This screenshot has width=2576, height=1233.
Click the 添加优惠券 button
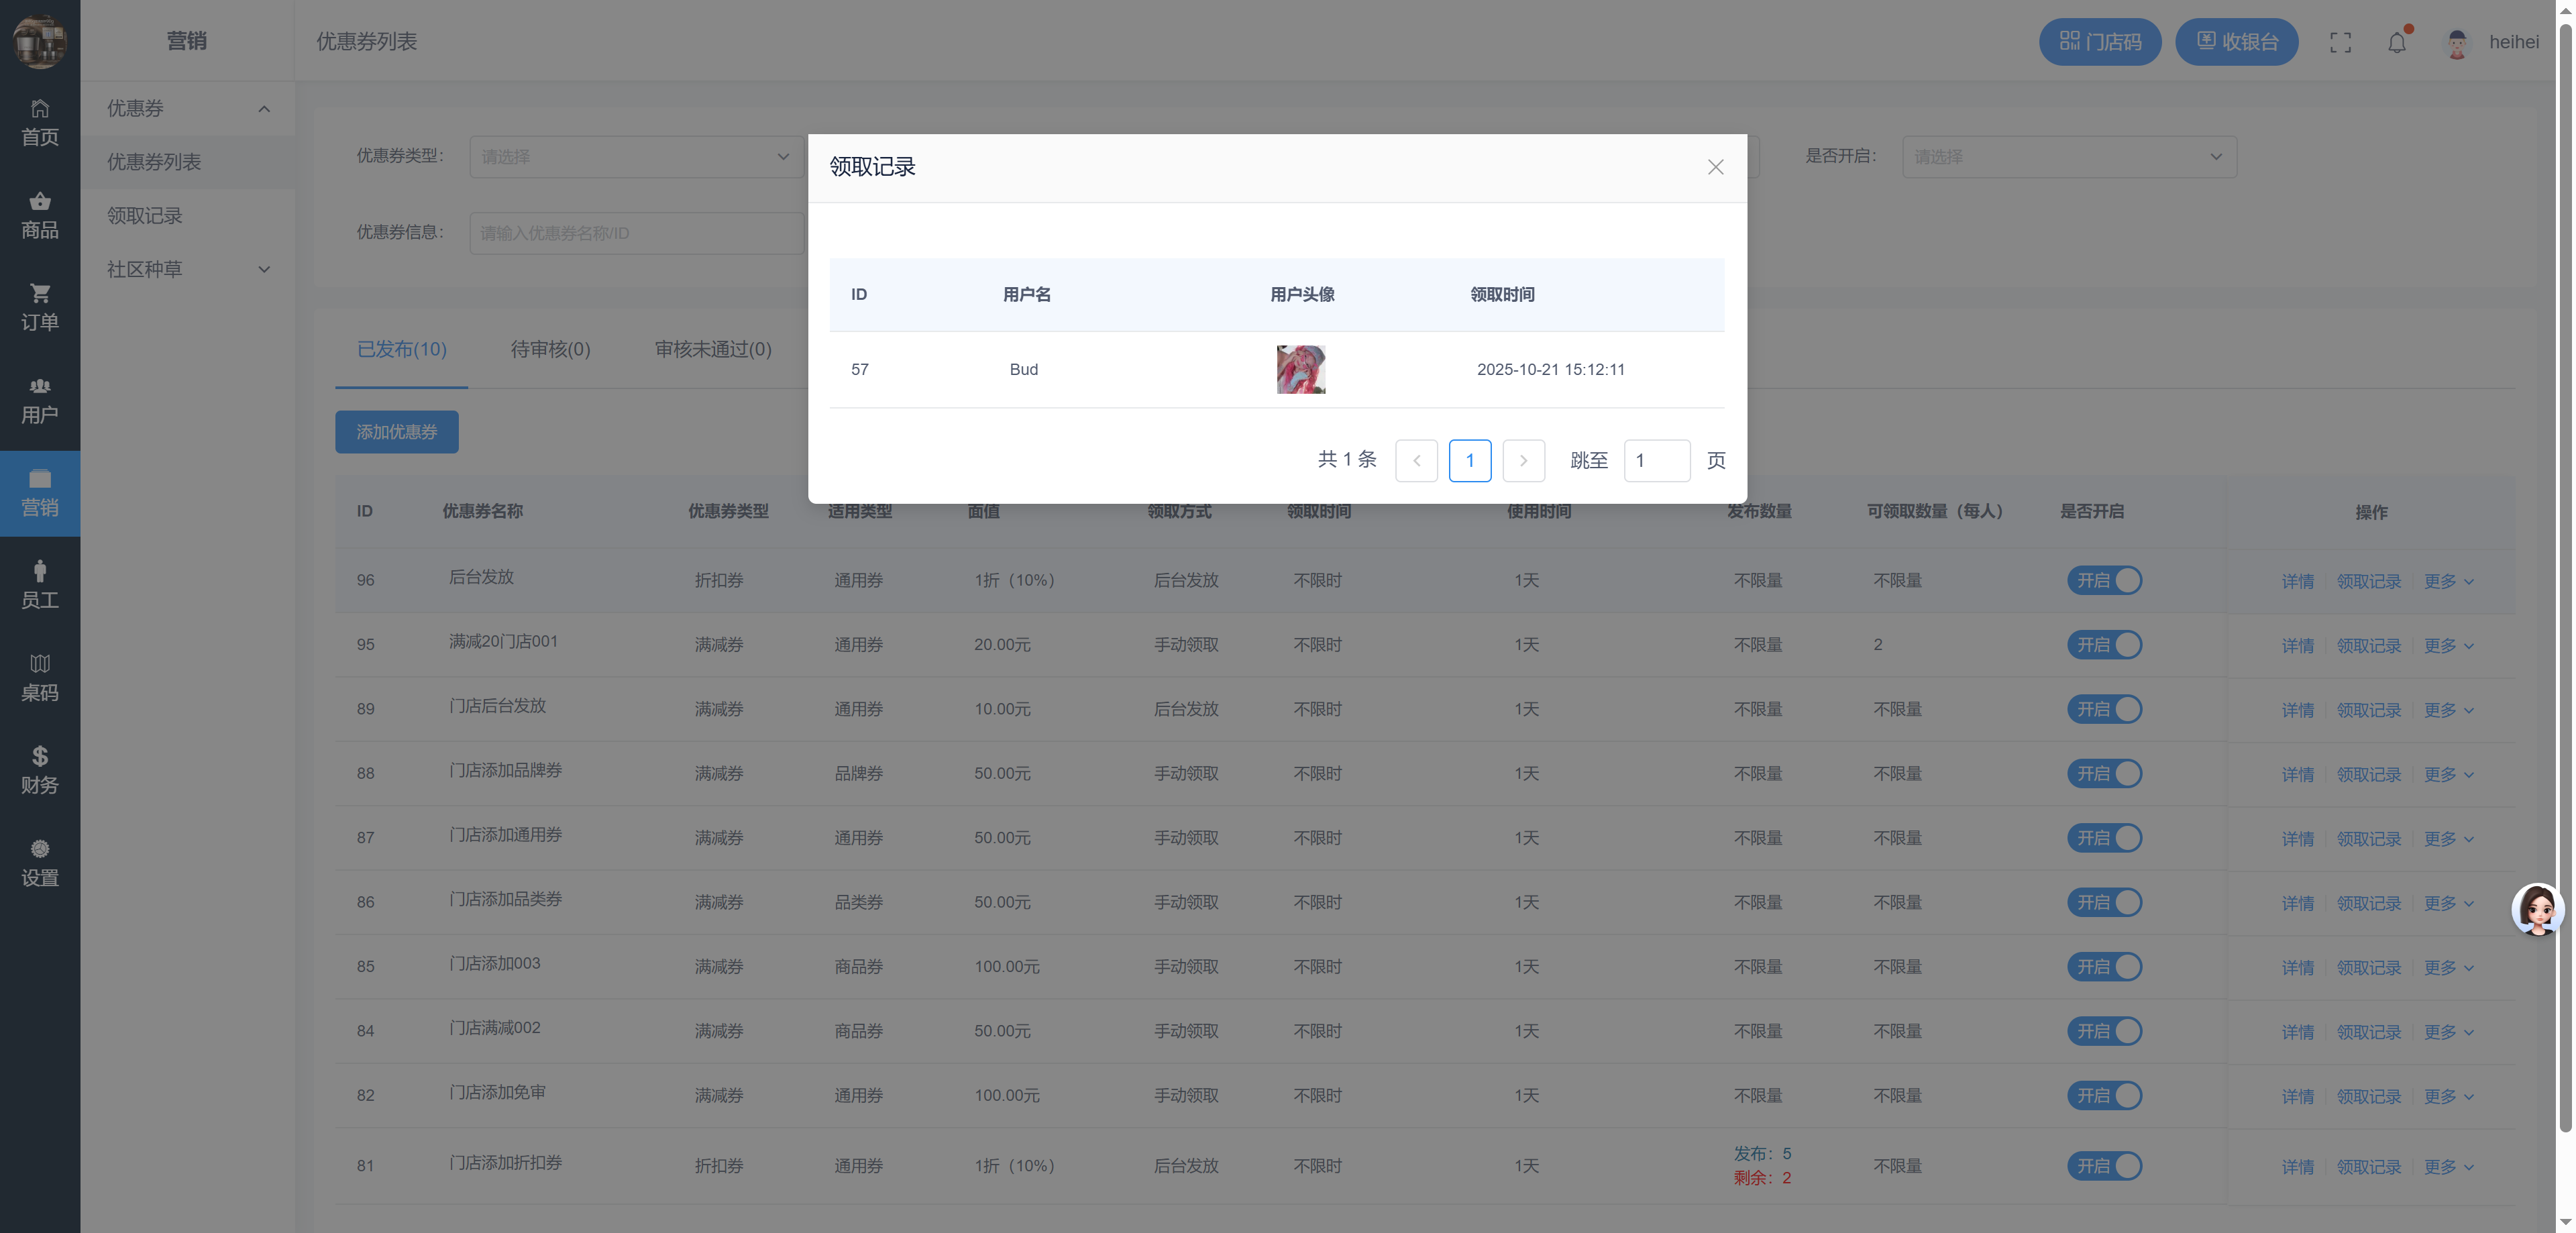396,432
